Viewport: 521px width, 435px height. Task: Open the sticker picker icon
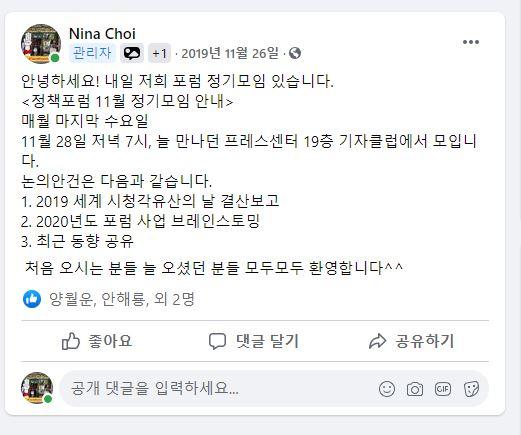(x=471, y=389)
